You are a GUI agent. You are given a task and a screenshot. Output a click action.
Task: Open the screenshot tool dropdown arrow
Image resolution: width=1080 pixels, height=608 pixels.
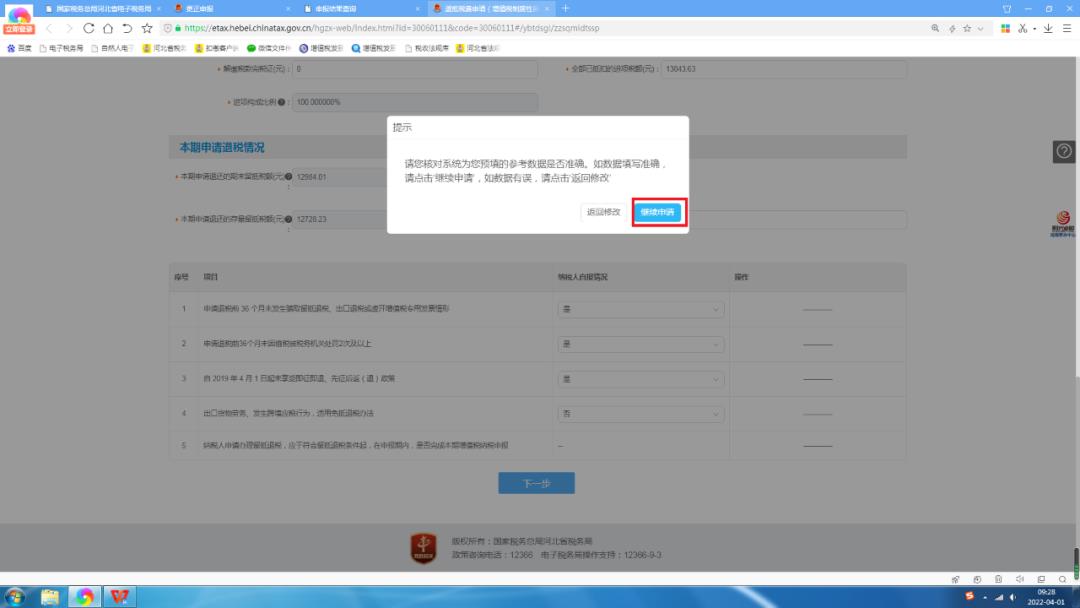pyautogui.click(x=1035, y=29)
